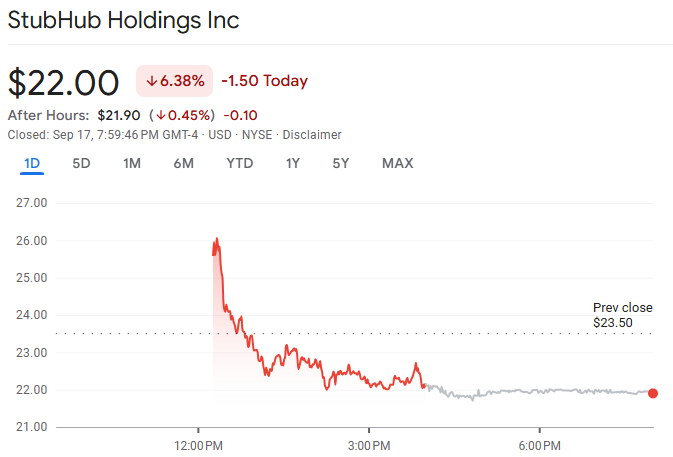View the 1Y price chart
Viewport: 673px width, 457px height.
[292, 163]
